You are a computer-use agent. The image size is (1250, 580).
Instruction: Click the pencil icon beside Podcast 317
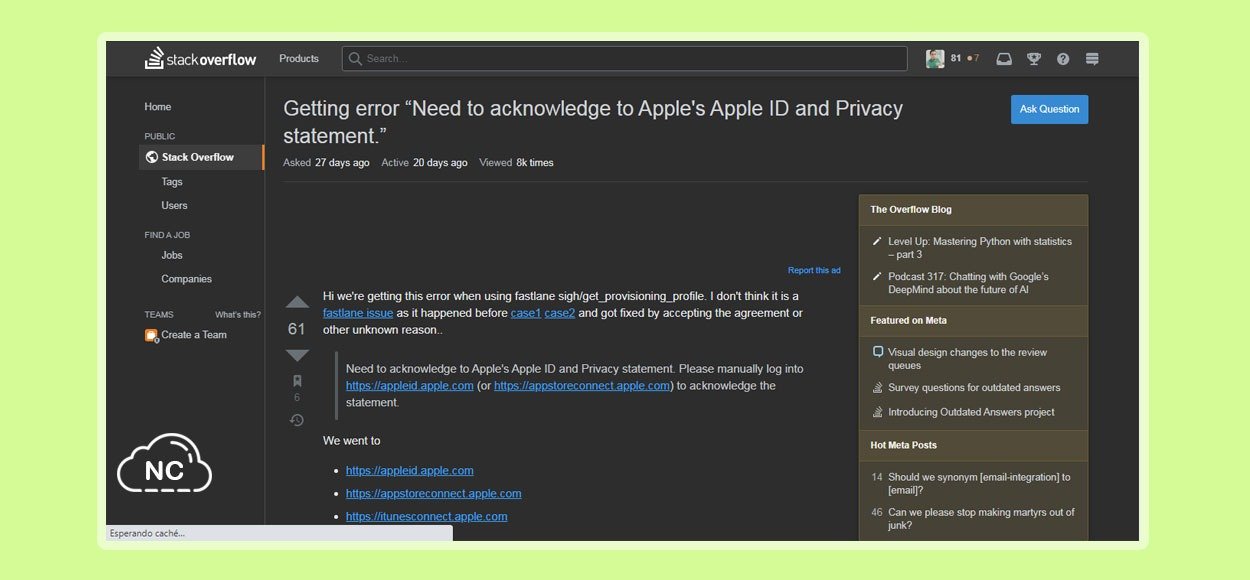point(877,276)
